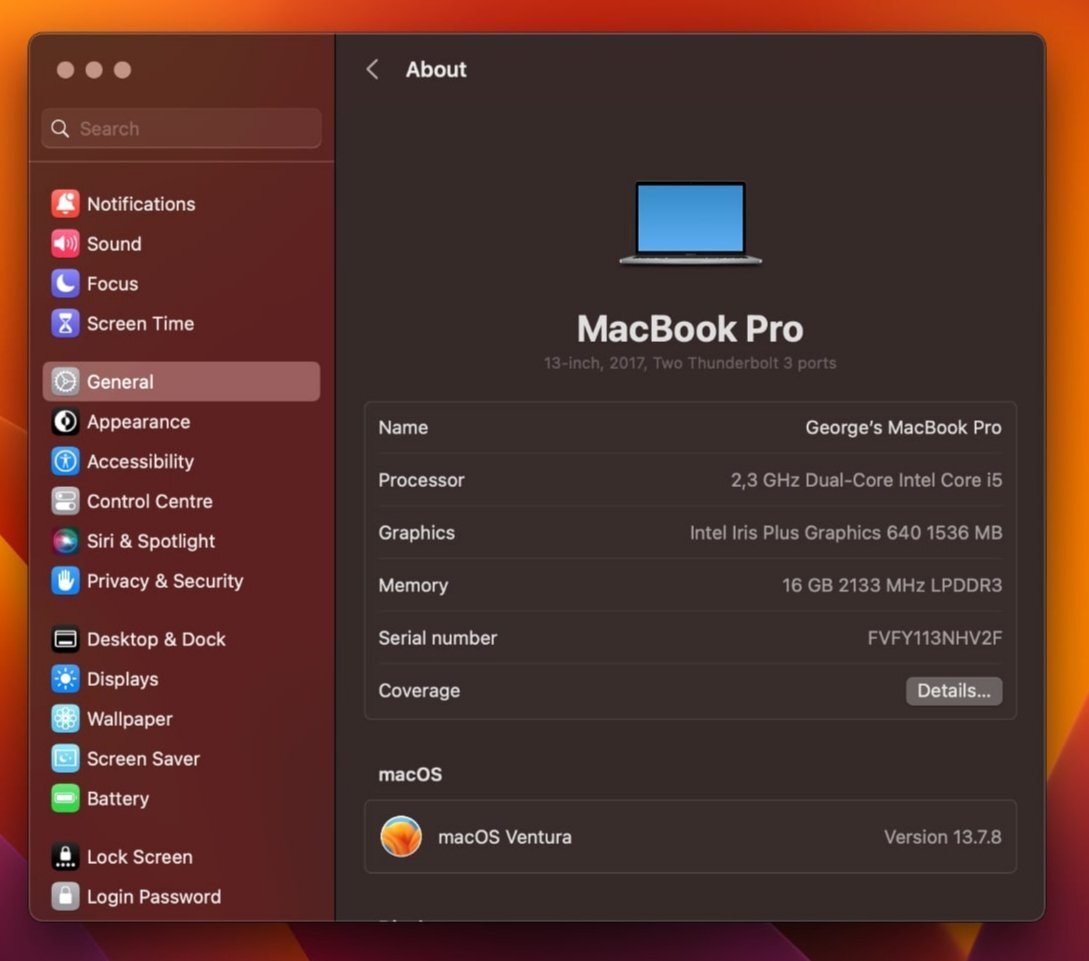Select Lock Screen in the sidebar
The width and height of the screenshot is (1089, 961).
click(139, 857)
